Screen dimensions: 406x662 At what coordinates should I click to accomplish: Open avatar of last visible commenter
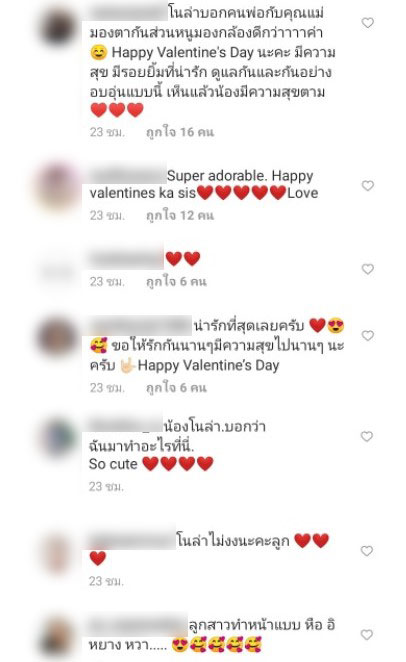pos(56,637)
